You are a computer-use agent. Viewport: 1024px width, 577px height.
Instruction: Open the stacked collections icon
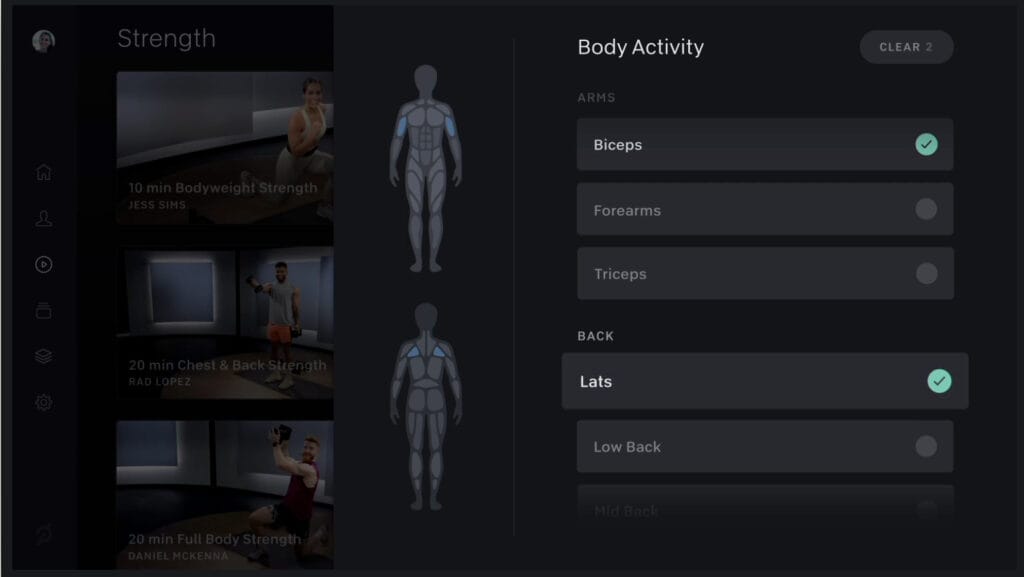[44, 310]
